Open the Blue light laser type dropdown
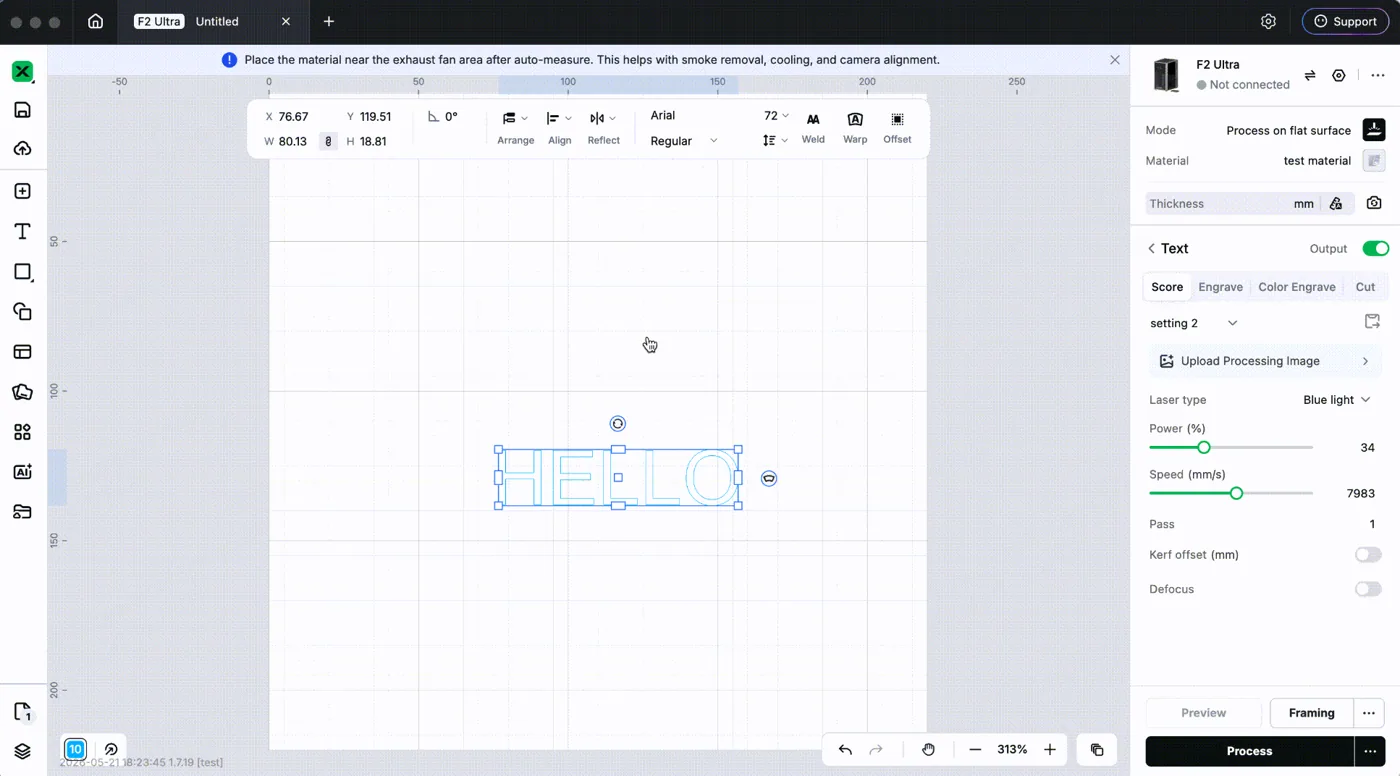This screenshot has width=1400, height=776. pyautogui.click(x=1337, y=400)
